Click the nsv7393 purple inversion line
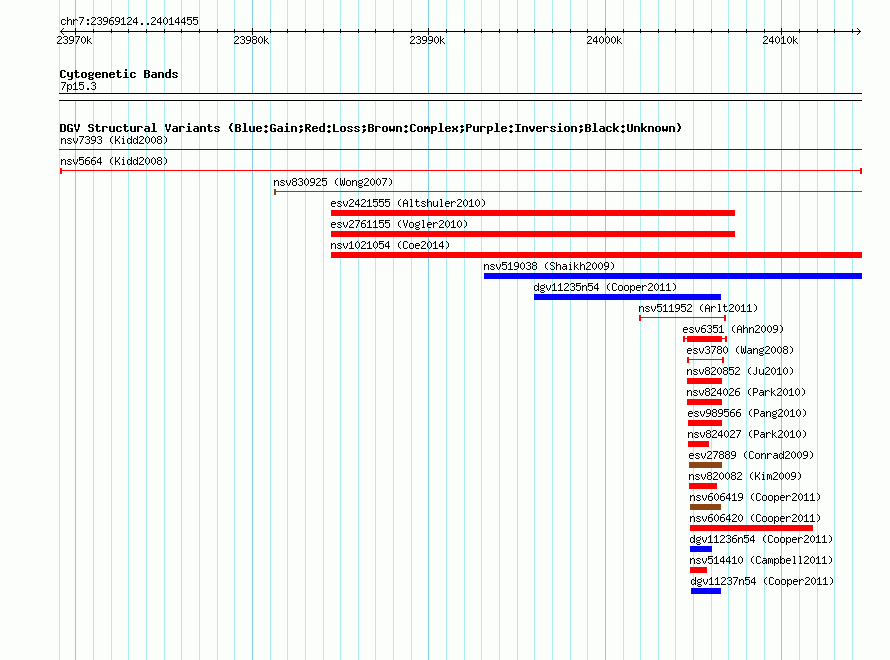Viewport: 890px width, 660px height. tap(461, 150)
